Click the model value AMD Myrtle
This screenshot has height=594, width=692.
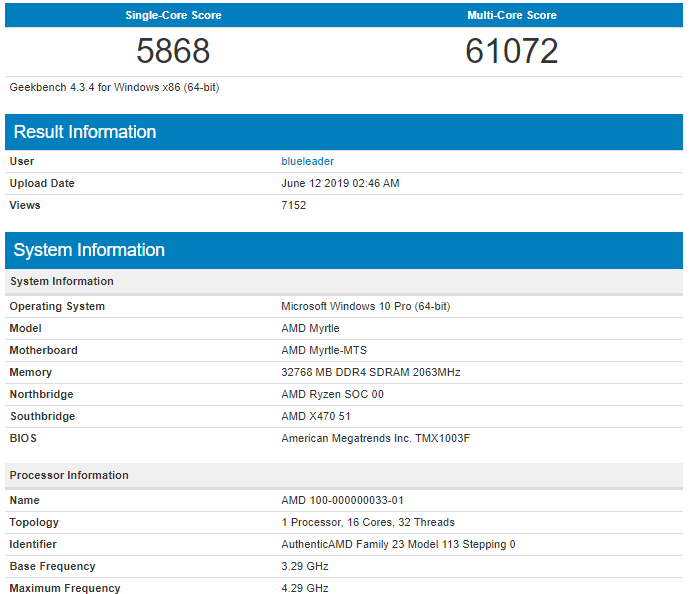click(x=310, y=328)
